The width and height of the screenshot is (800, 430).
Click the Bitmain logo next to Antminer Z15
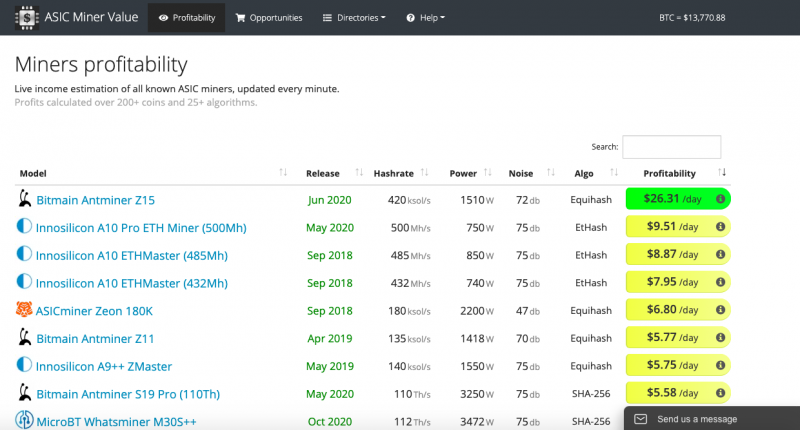click(x=24, y=199)
